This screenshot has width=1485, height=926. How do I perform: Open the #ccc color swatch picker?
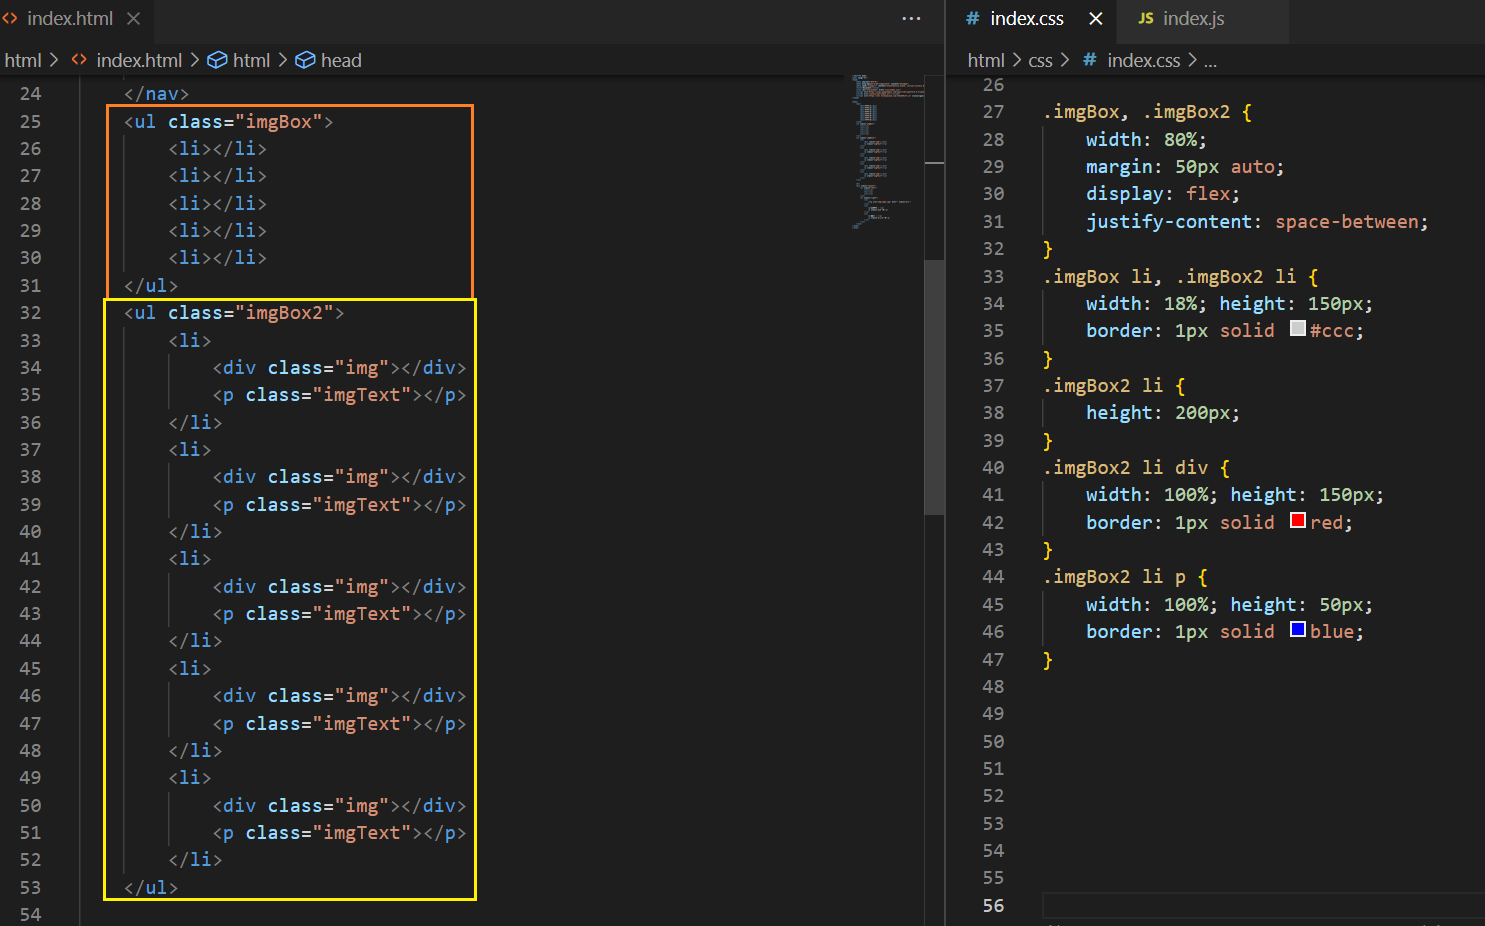point(1298,328)
